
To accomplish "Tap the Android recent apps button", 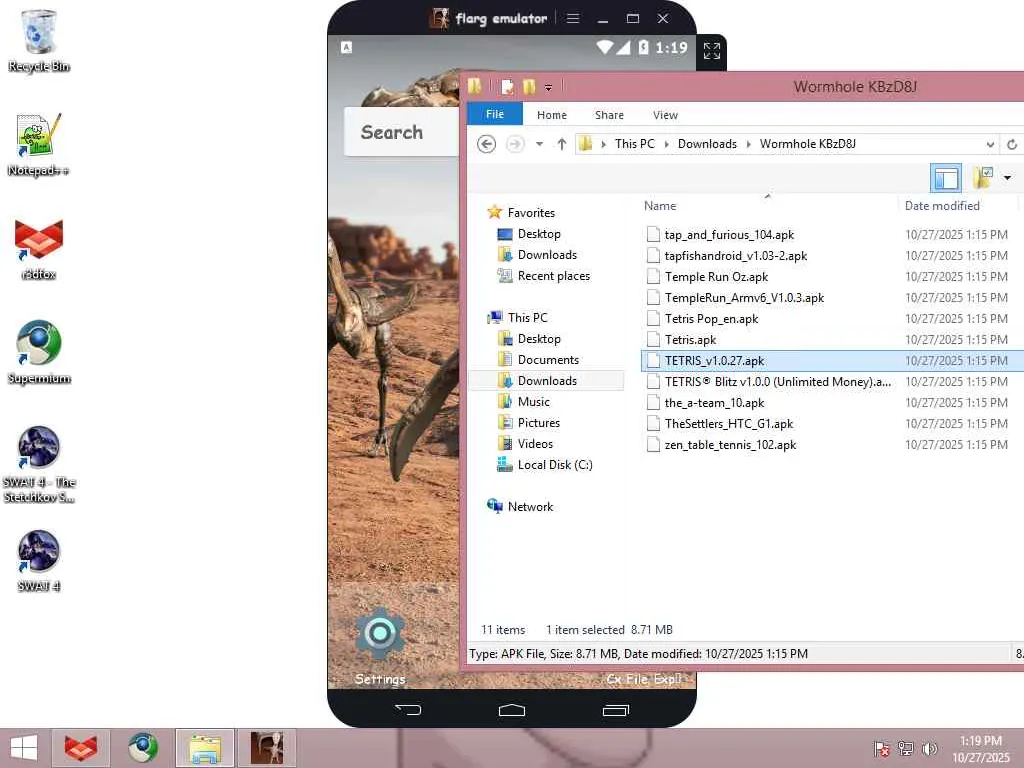I will click(x=615, y=709).
